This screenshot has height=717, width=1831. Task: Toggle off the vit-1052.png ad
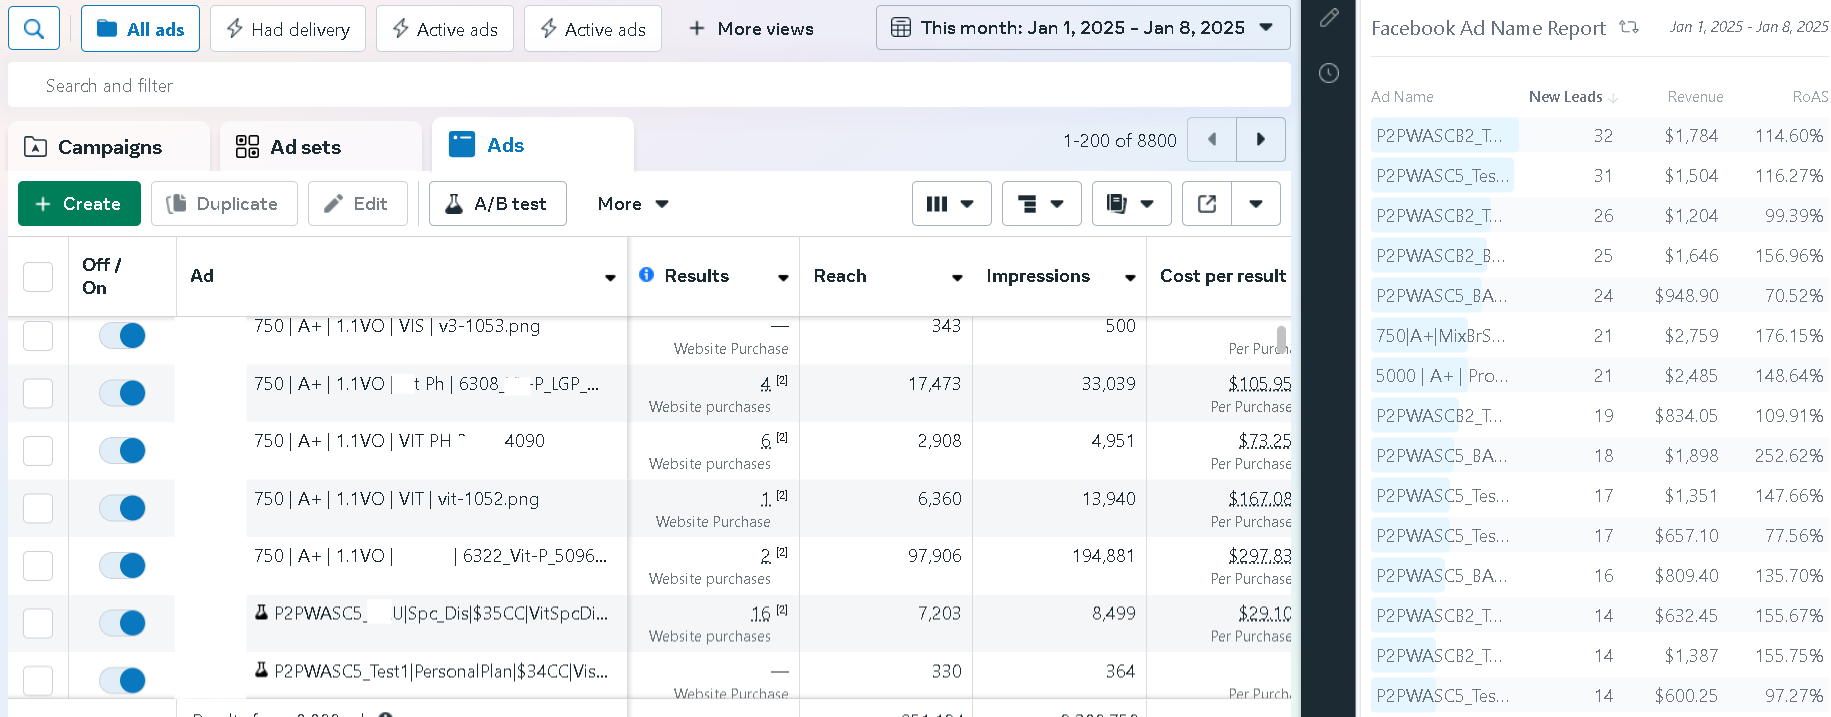[123, 508]
